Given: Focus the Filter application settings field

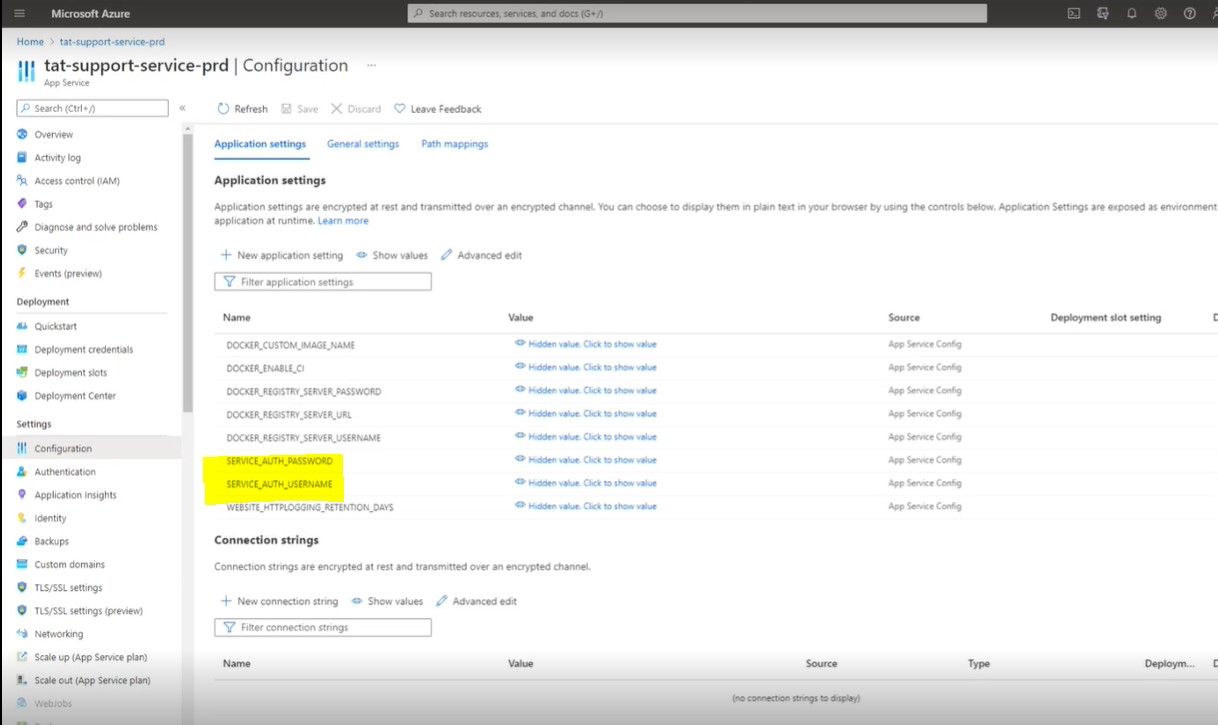Looking at the screenshot, I should [x=323, y=282].
